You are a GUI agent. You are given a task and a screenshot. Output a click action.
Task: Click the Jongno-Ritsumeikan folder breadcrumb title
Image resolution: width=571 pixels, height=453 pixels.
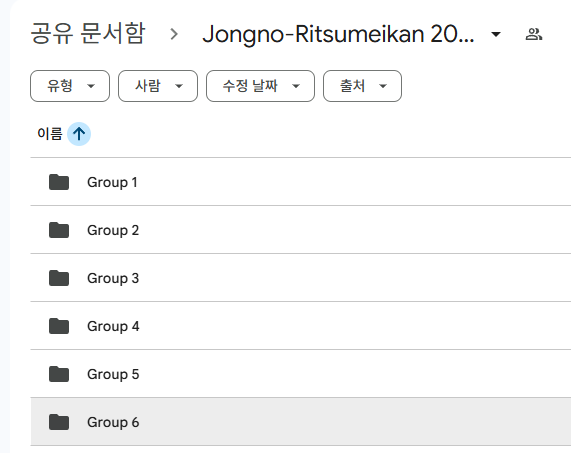click(339, 35)
